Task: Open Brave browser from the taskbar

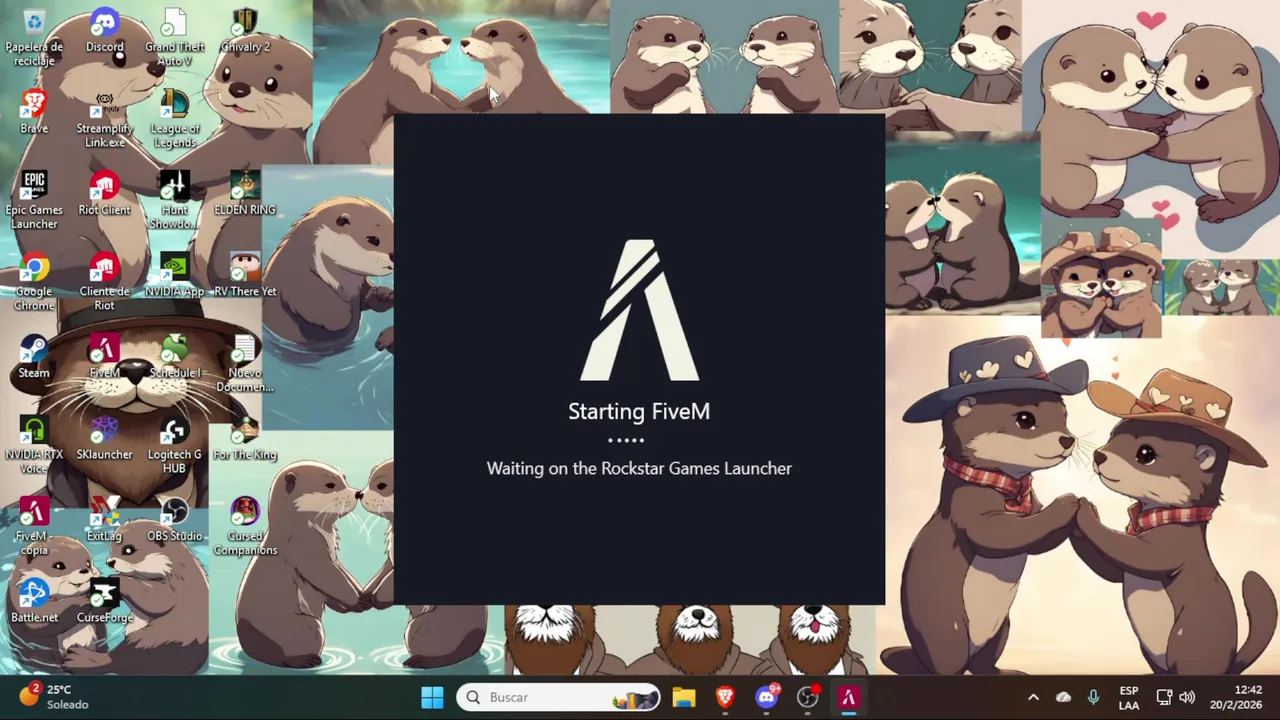Action: (725, 697)
